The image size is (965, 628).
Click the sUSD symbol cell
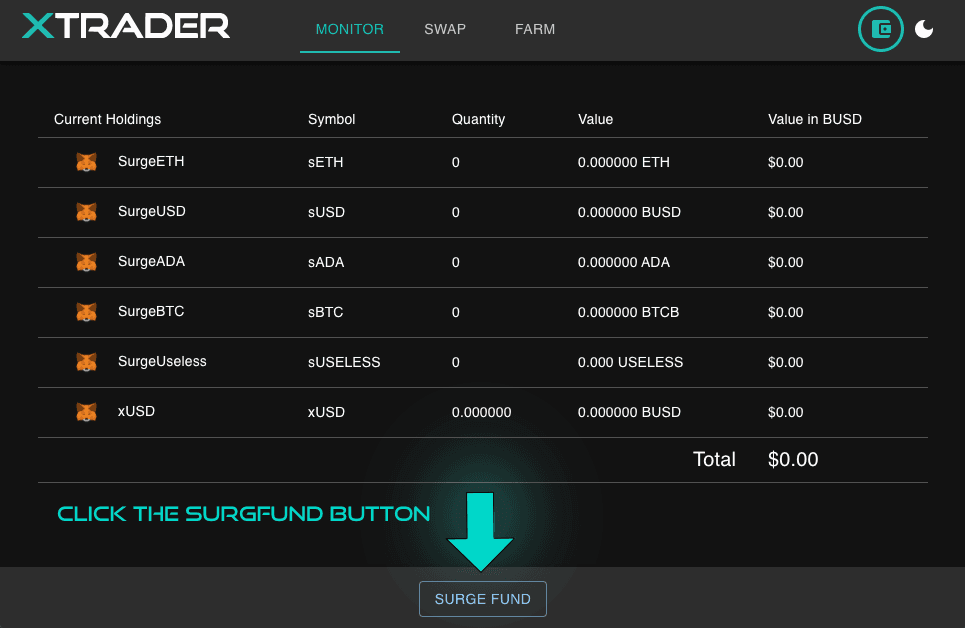pyautogui.click(x=326, y=212)
